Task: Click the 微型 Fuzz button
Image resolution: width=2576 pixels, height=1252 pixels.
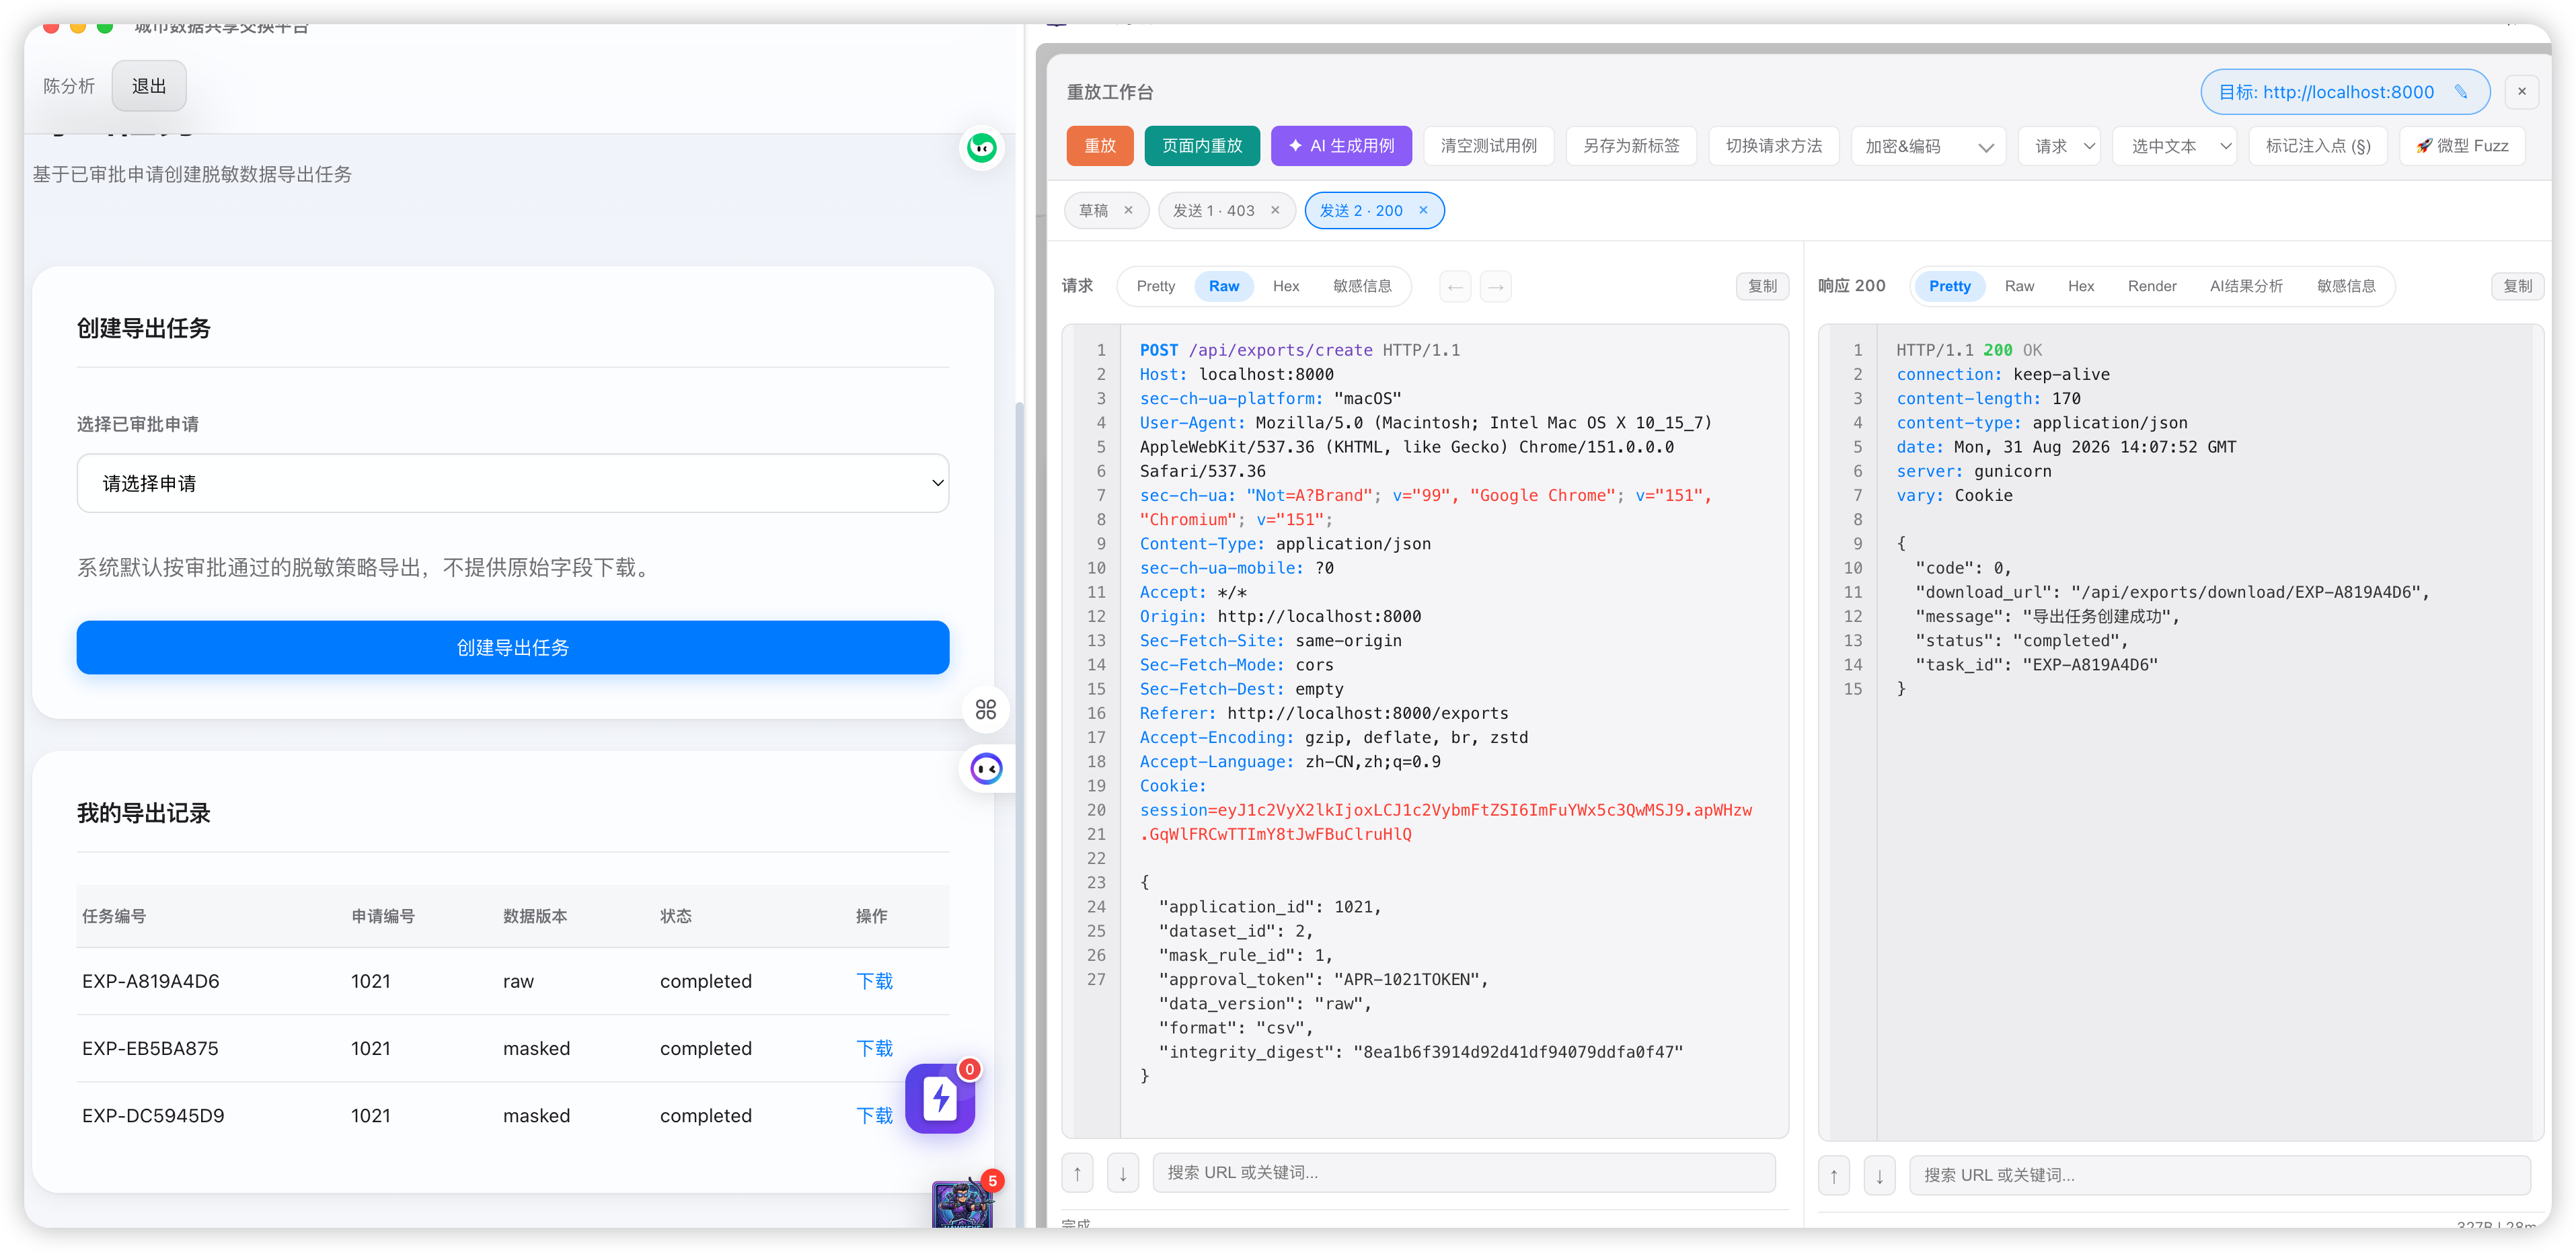Action: [x=2462, y=146]
